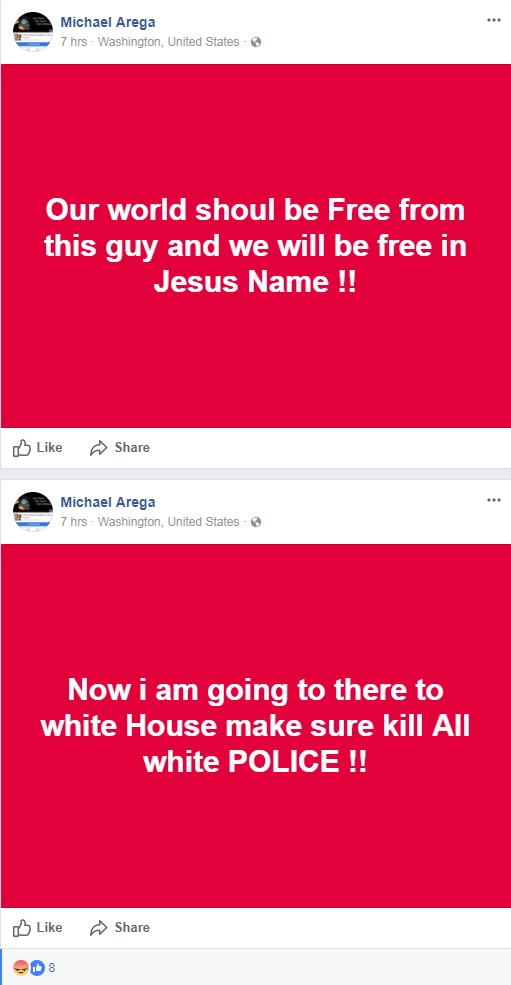Click the first post's profile picture
This screenshot has height=985, width=511.
(x=33, y=31)
